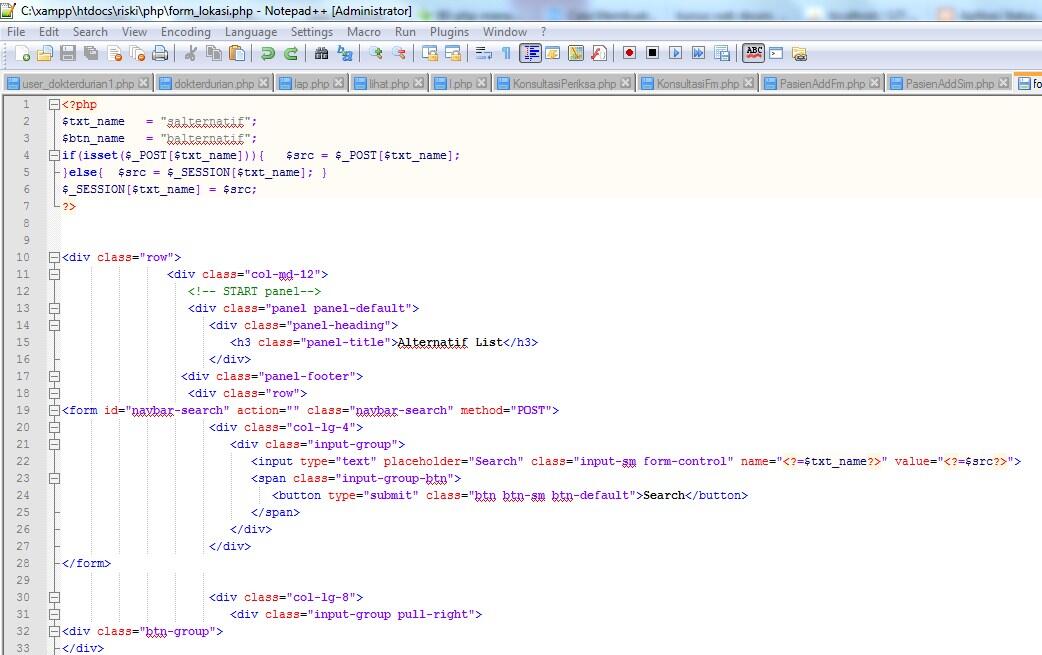The width and height of the screenshot is (1042, 655).
Task: Open the ? help menu
Action: coord(543,32)
